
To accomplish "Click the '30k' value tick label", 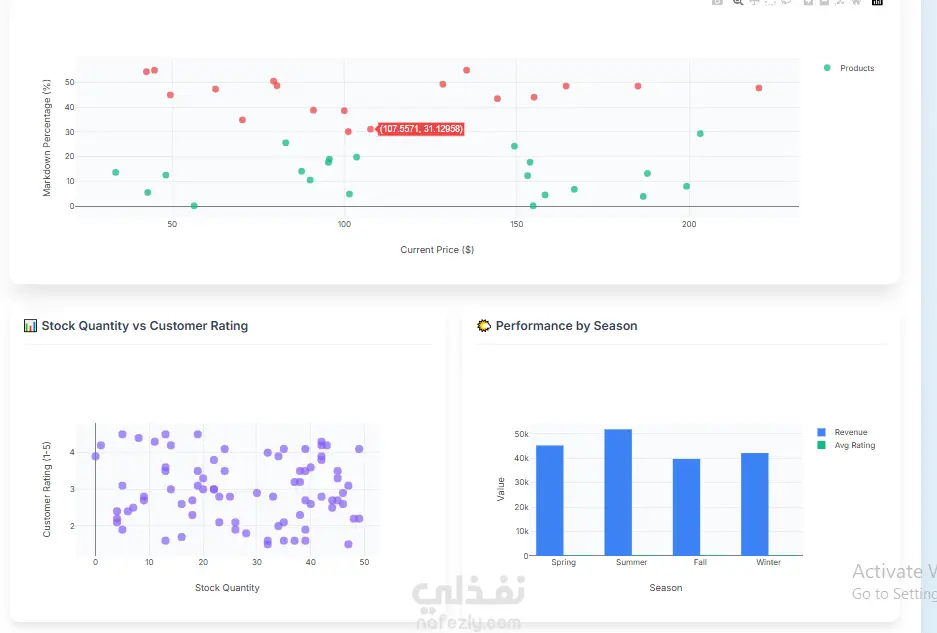I will [522, 482].
